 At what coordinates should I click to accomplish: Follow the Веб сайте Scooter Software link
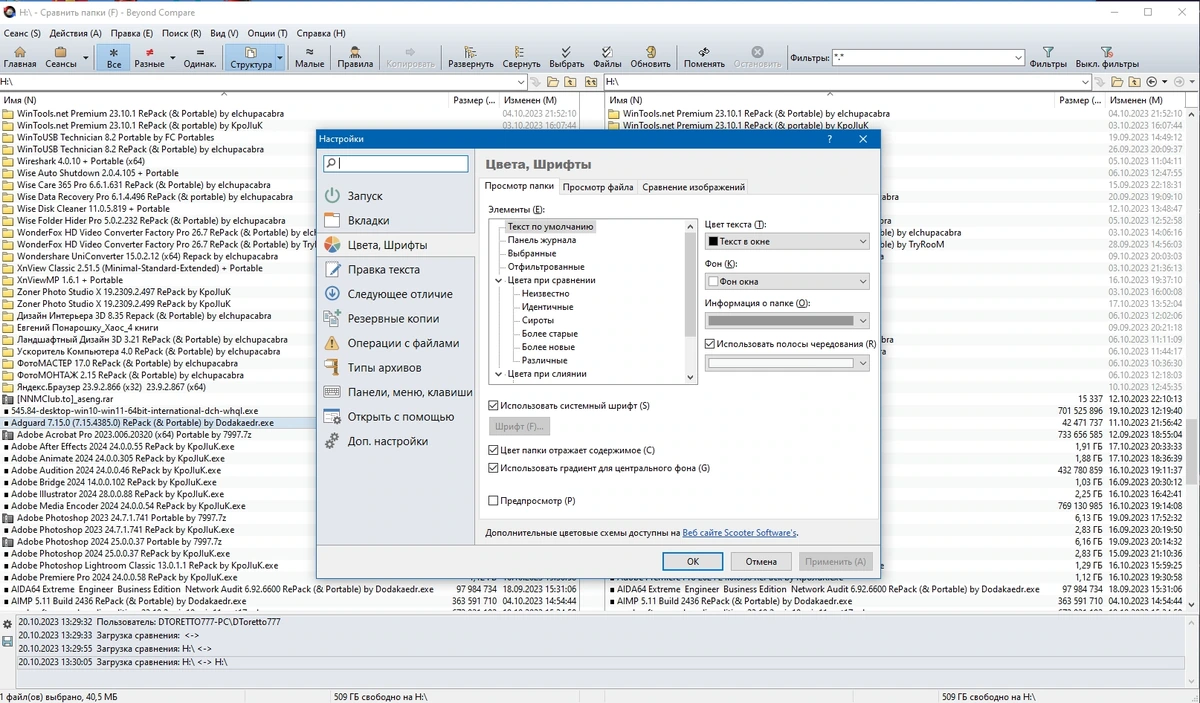[739, 533]
